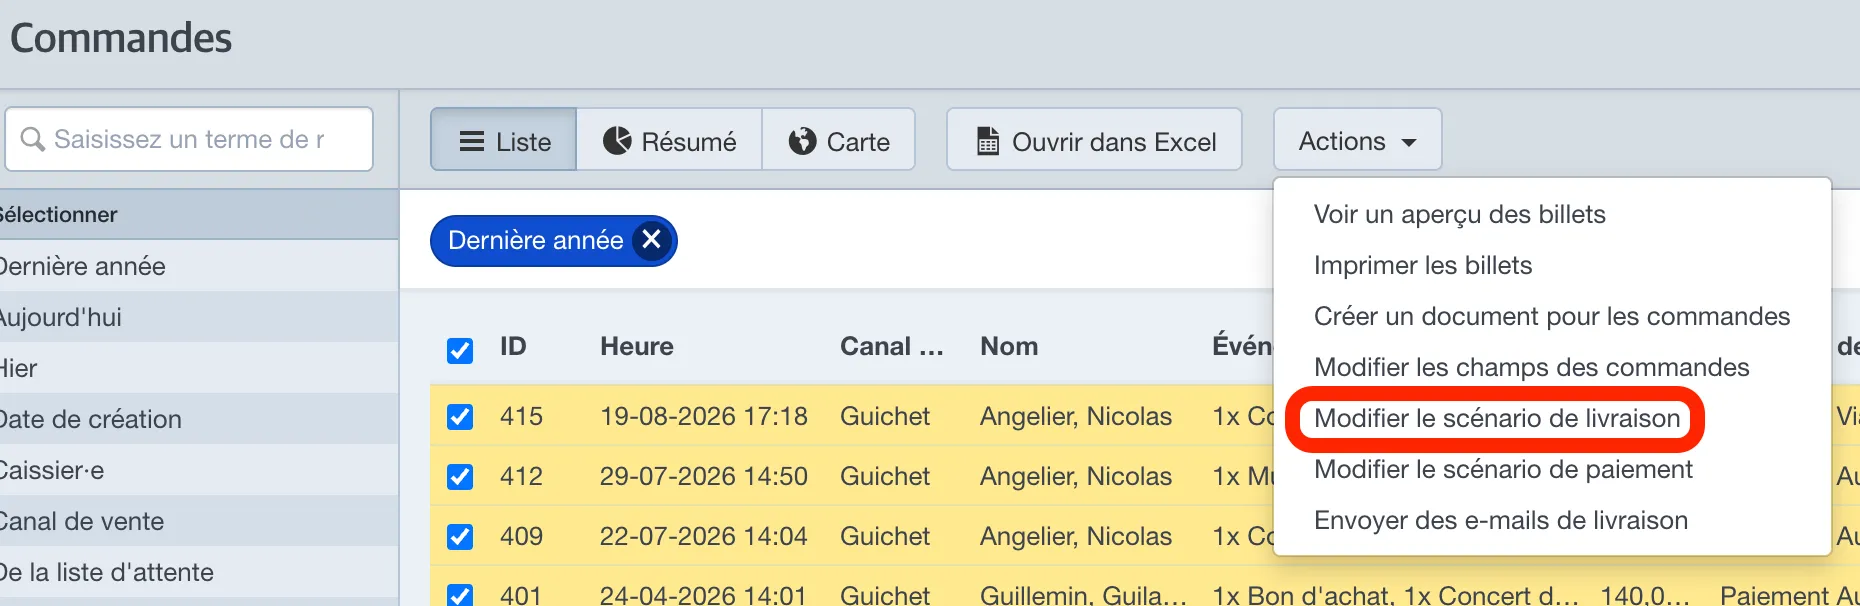Click Angelier, Nicolas in order 409 row

pyautogui.click(x=1076, y=536)
